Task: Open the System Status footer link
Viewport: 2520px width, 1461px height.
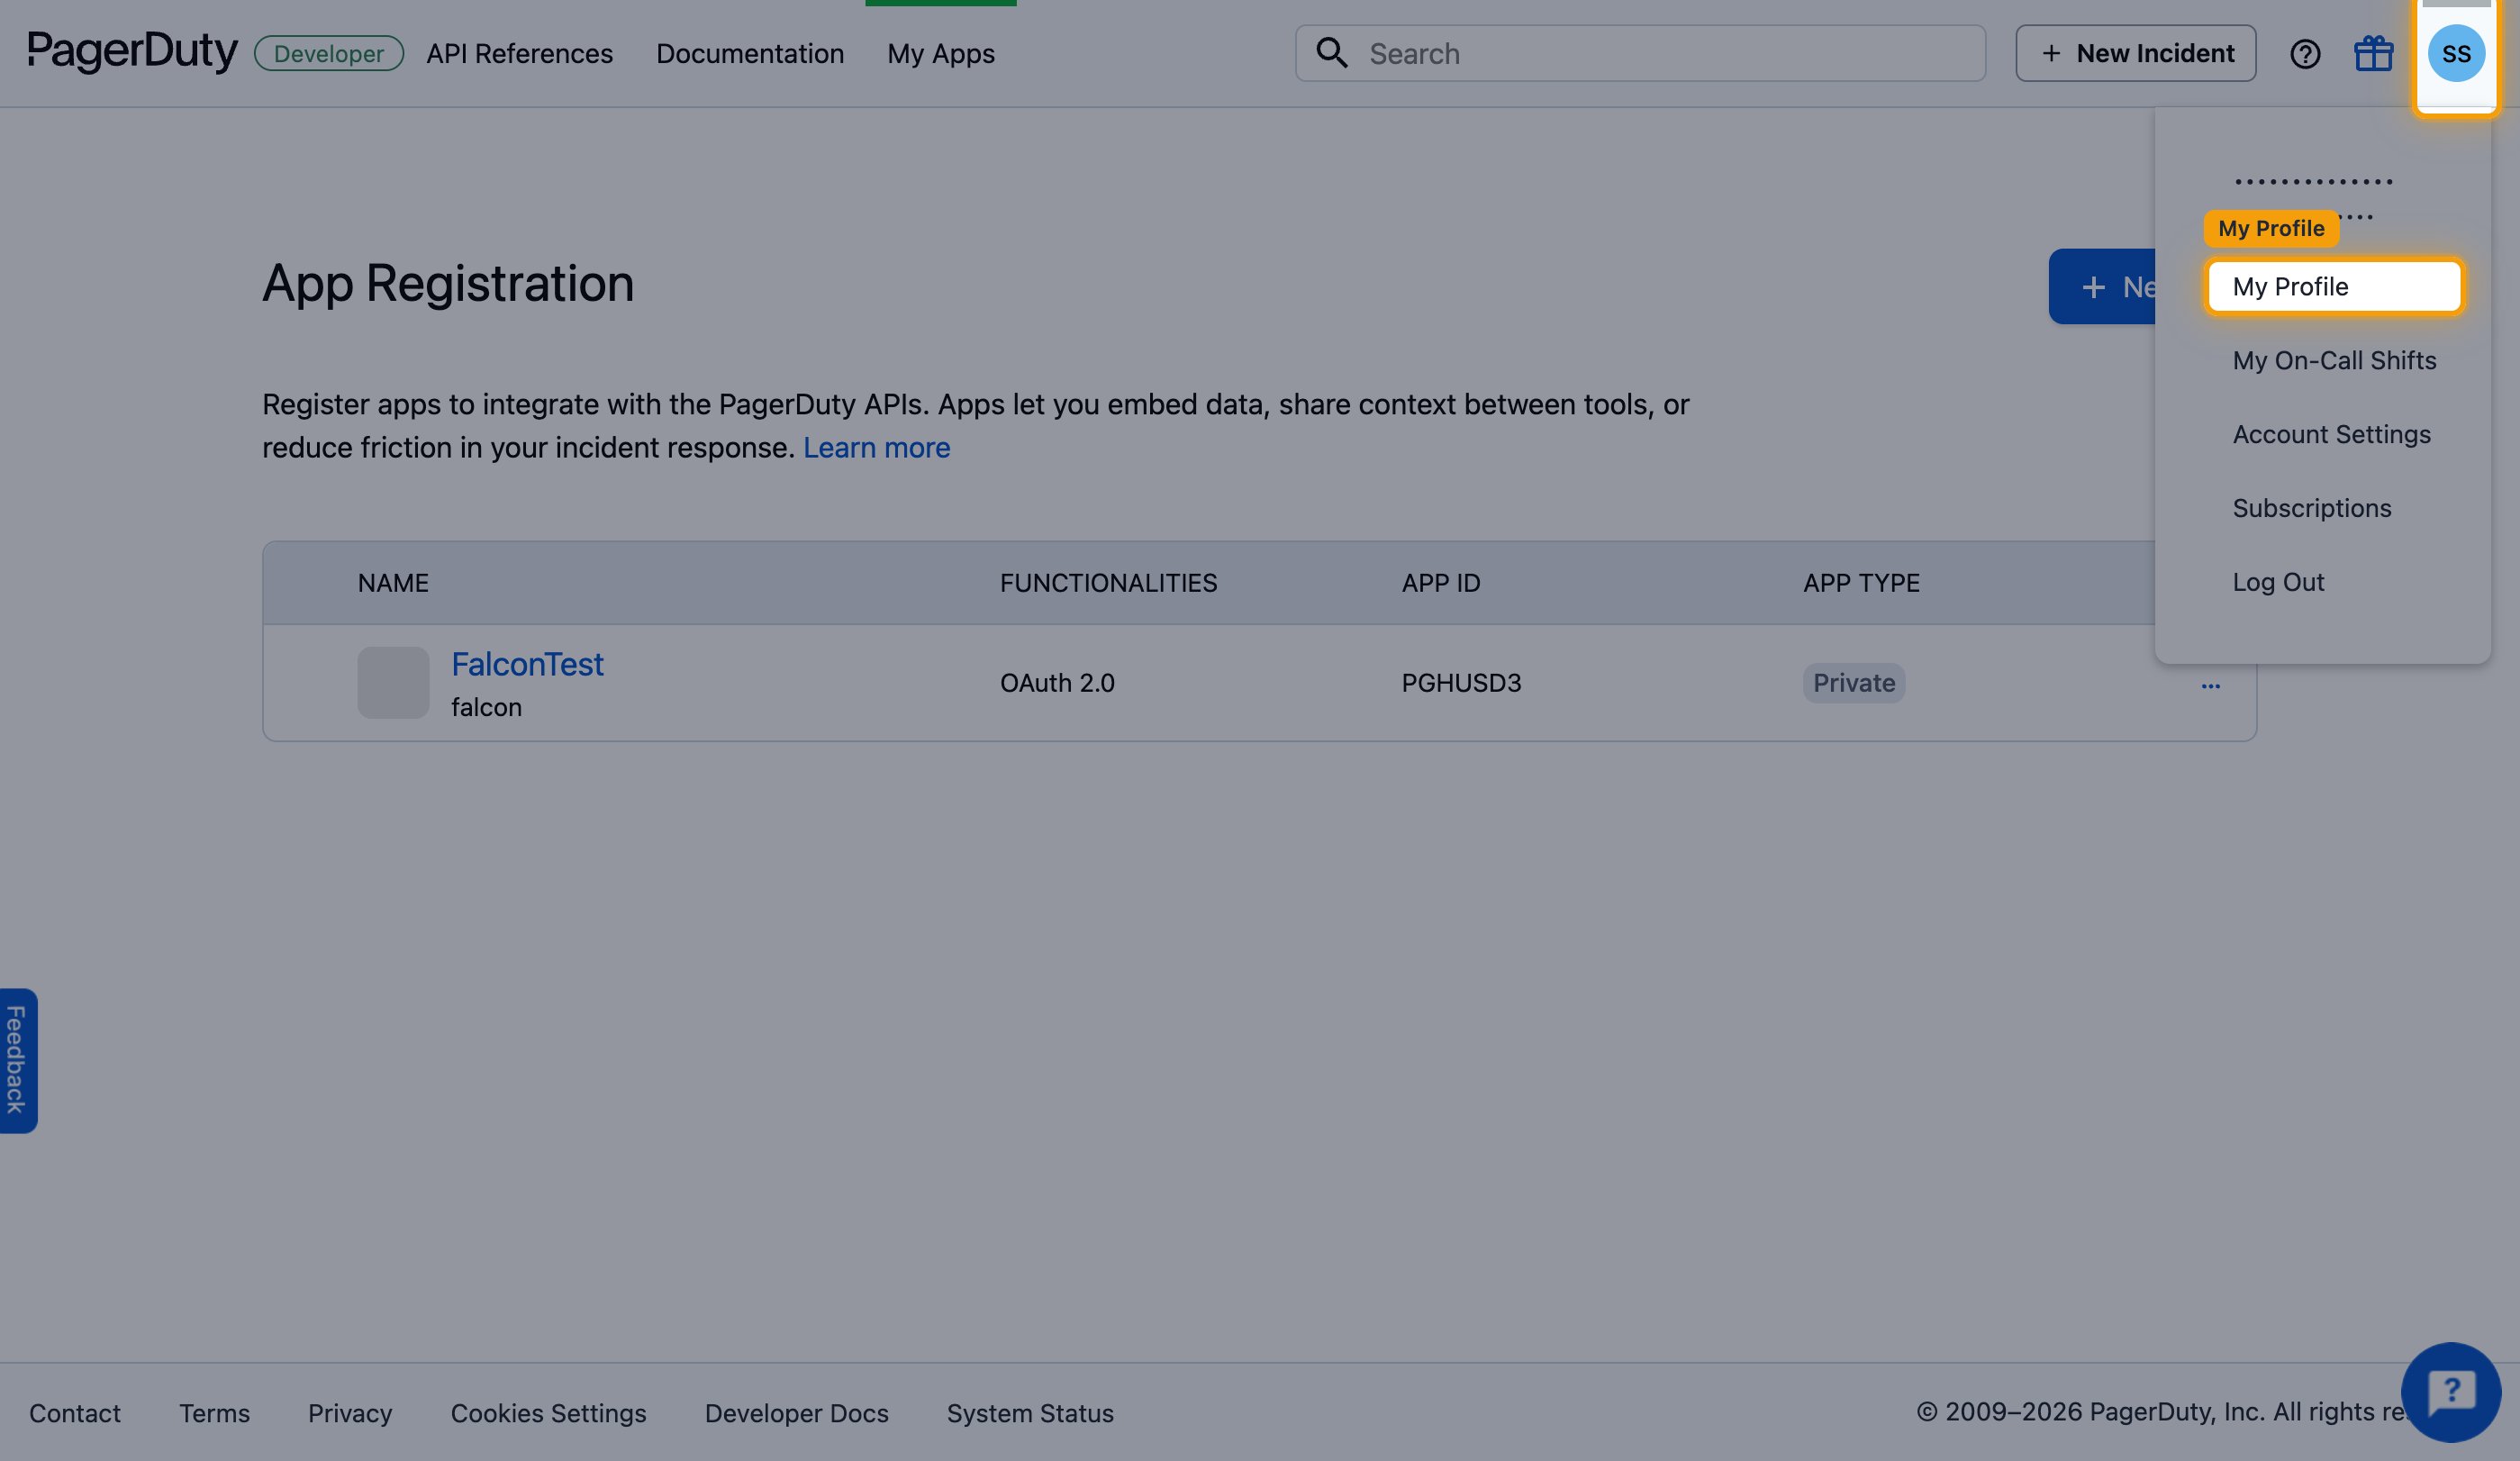Action: (1030, 1413)
